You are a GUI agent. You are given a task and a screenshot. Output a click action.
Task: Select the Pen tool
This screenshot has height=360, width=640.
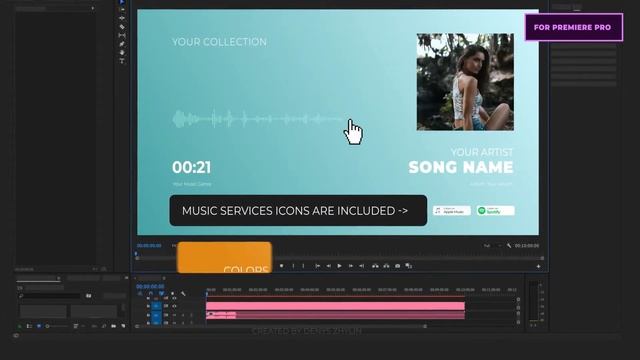coord(122,44)
